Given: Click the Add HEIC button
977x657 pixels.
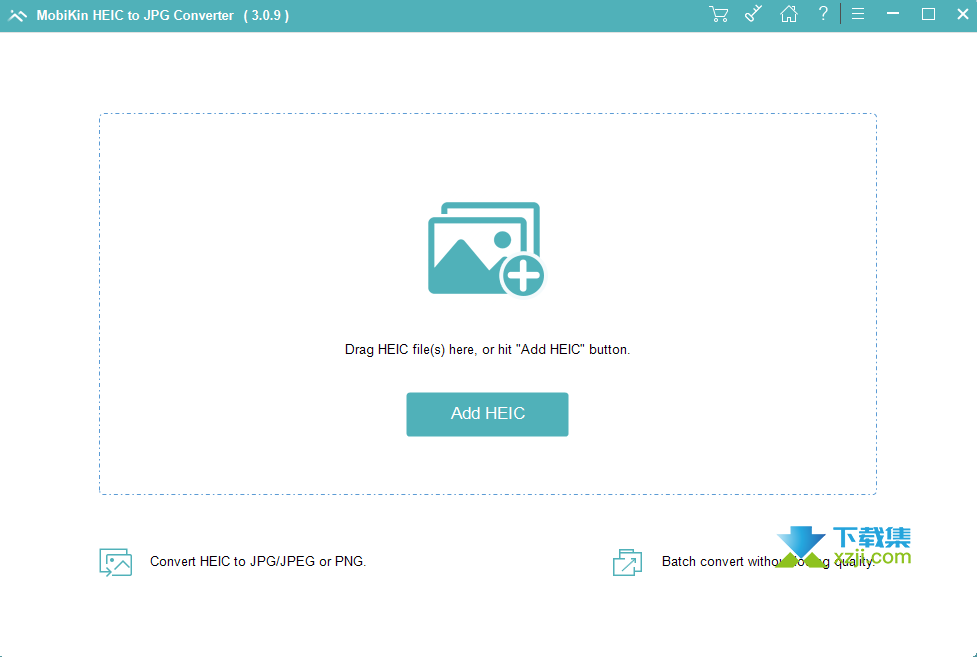Looking at the screenshot, I should pyautogui.click(x=487, y=414).
